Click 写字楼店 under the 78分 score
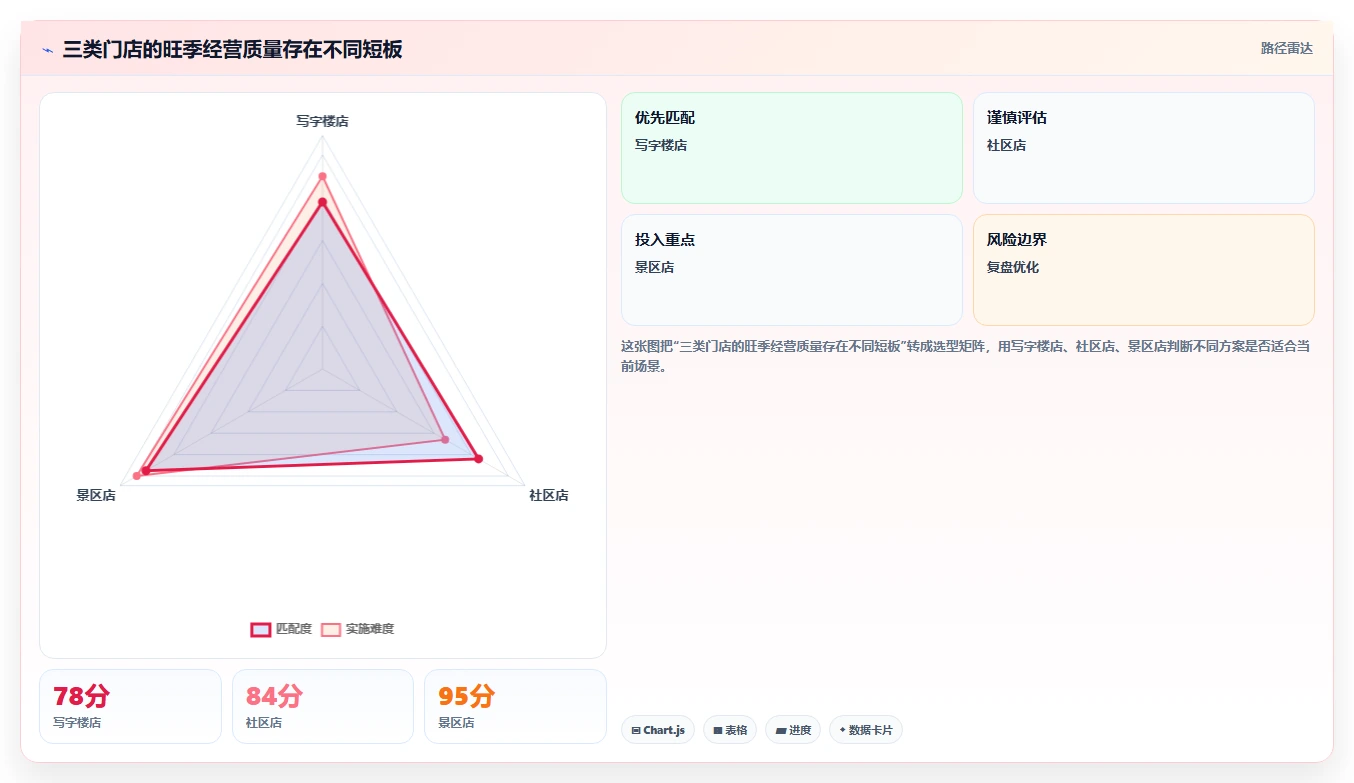Screen dimensions: 1354x783 coord(77,722)
